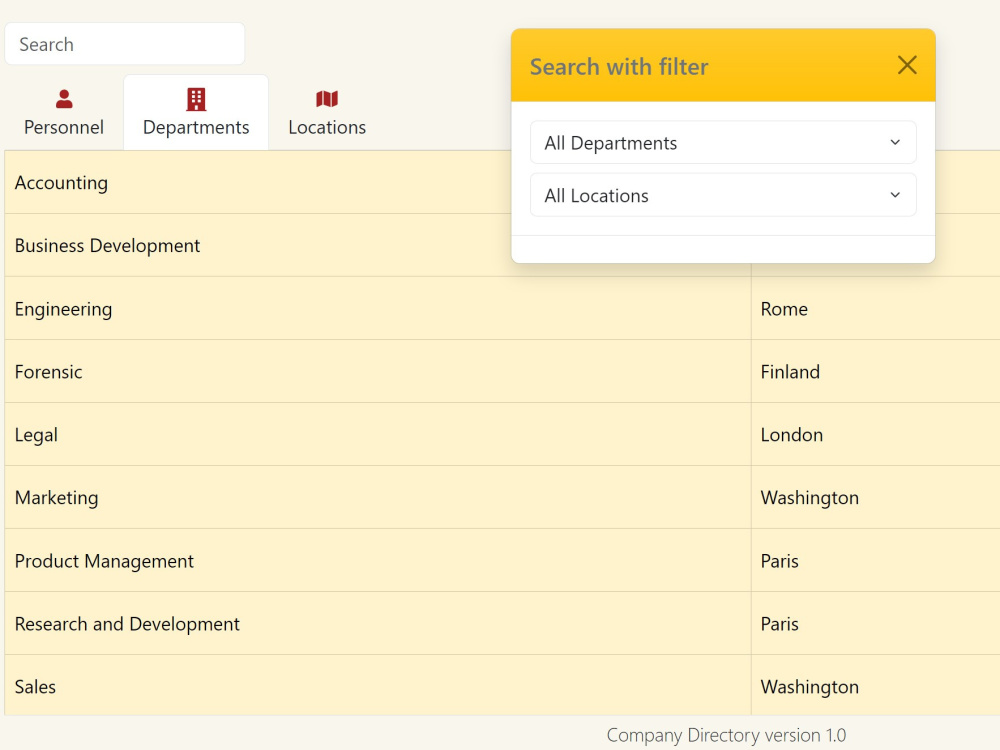Close the Search with filter dialog
The image size is (1000, 750).
pos(907,65)
